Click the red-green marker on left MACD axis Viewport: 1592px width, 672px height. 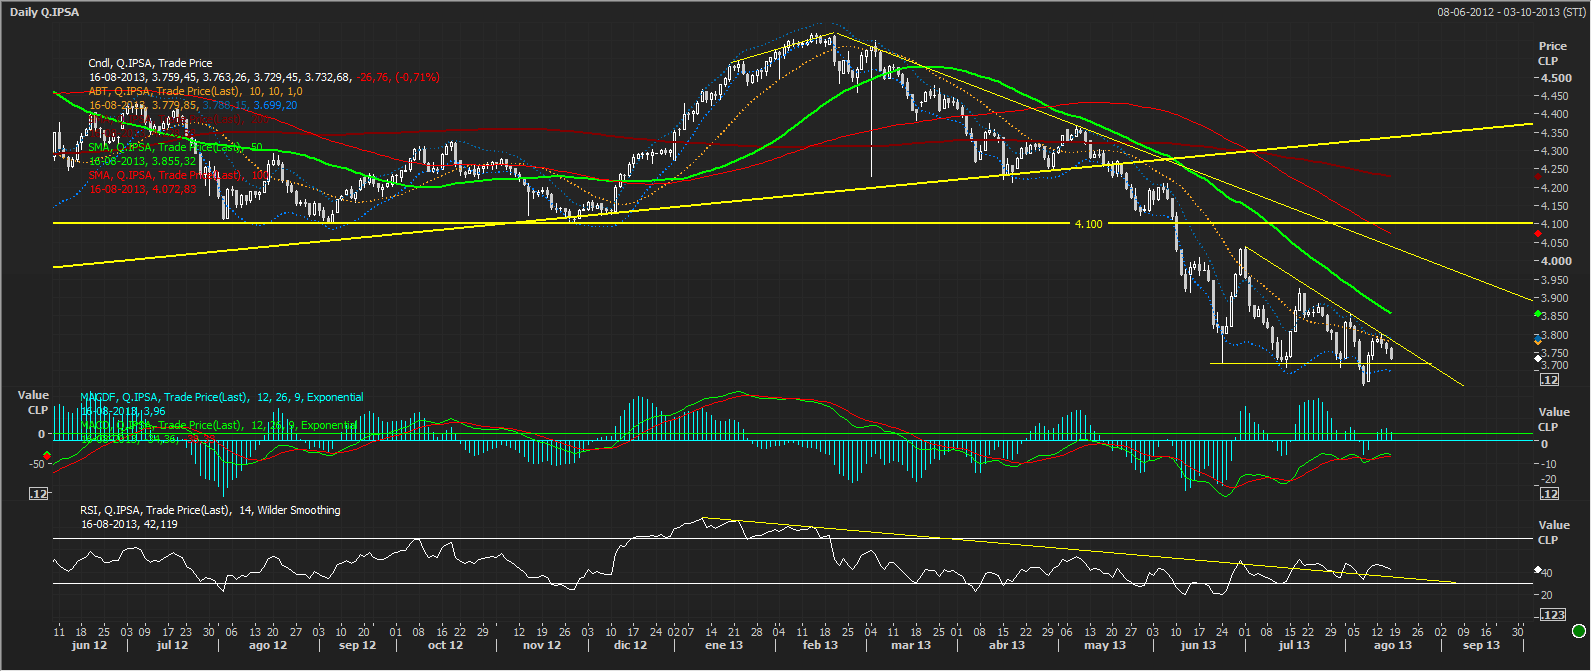point(47,455)
